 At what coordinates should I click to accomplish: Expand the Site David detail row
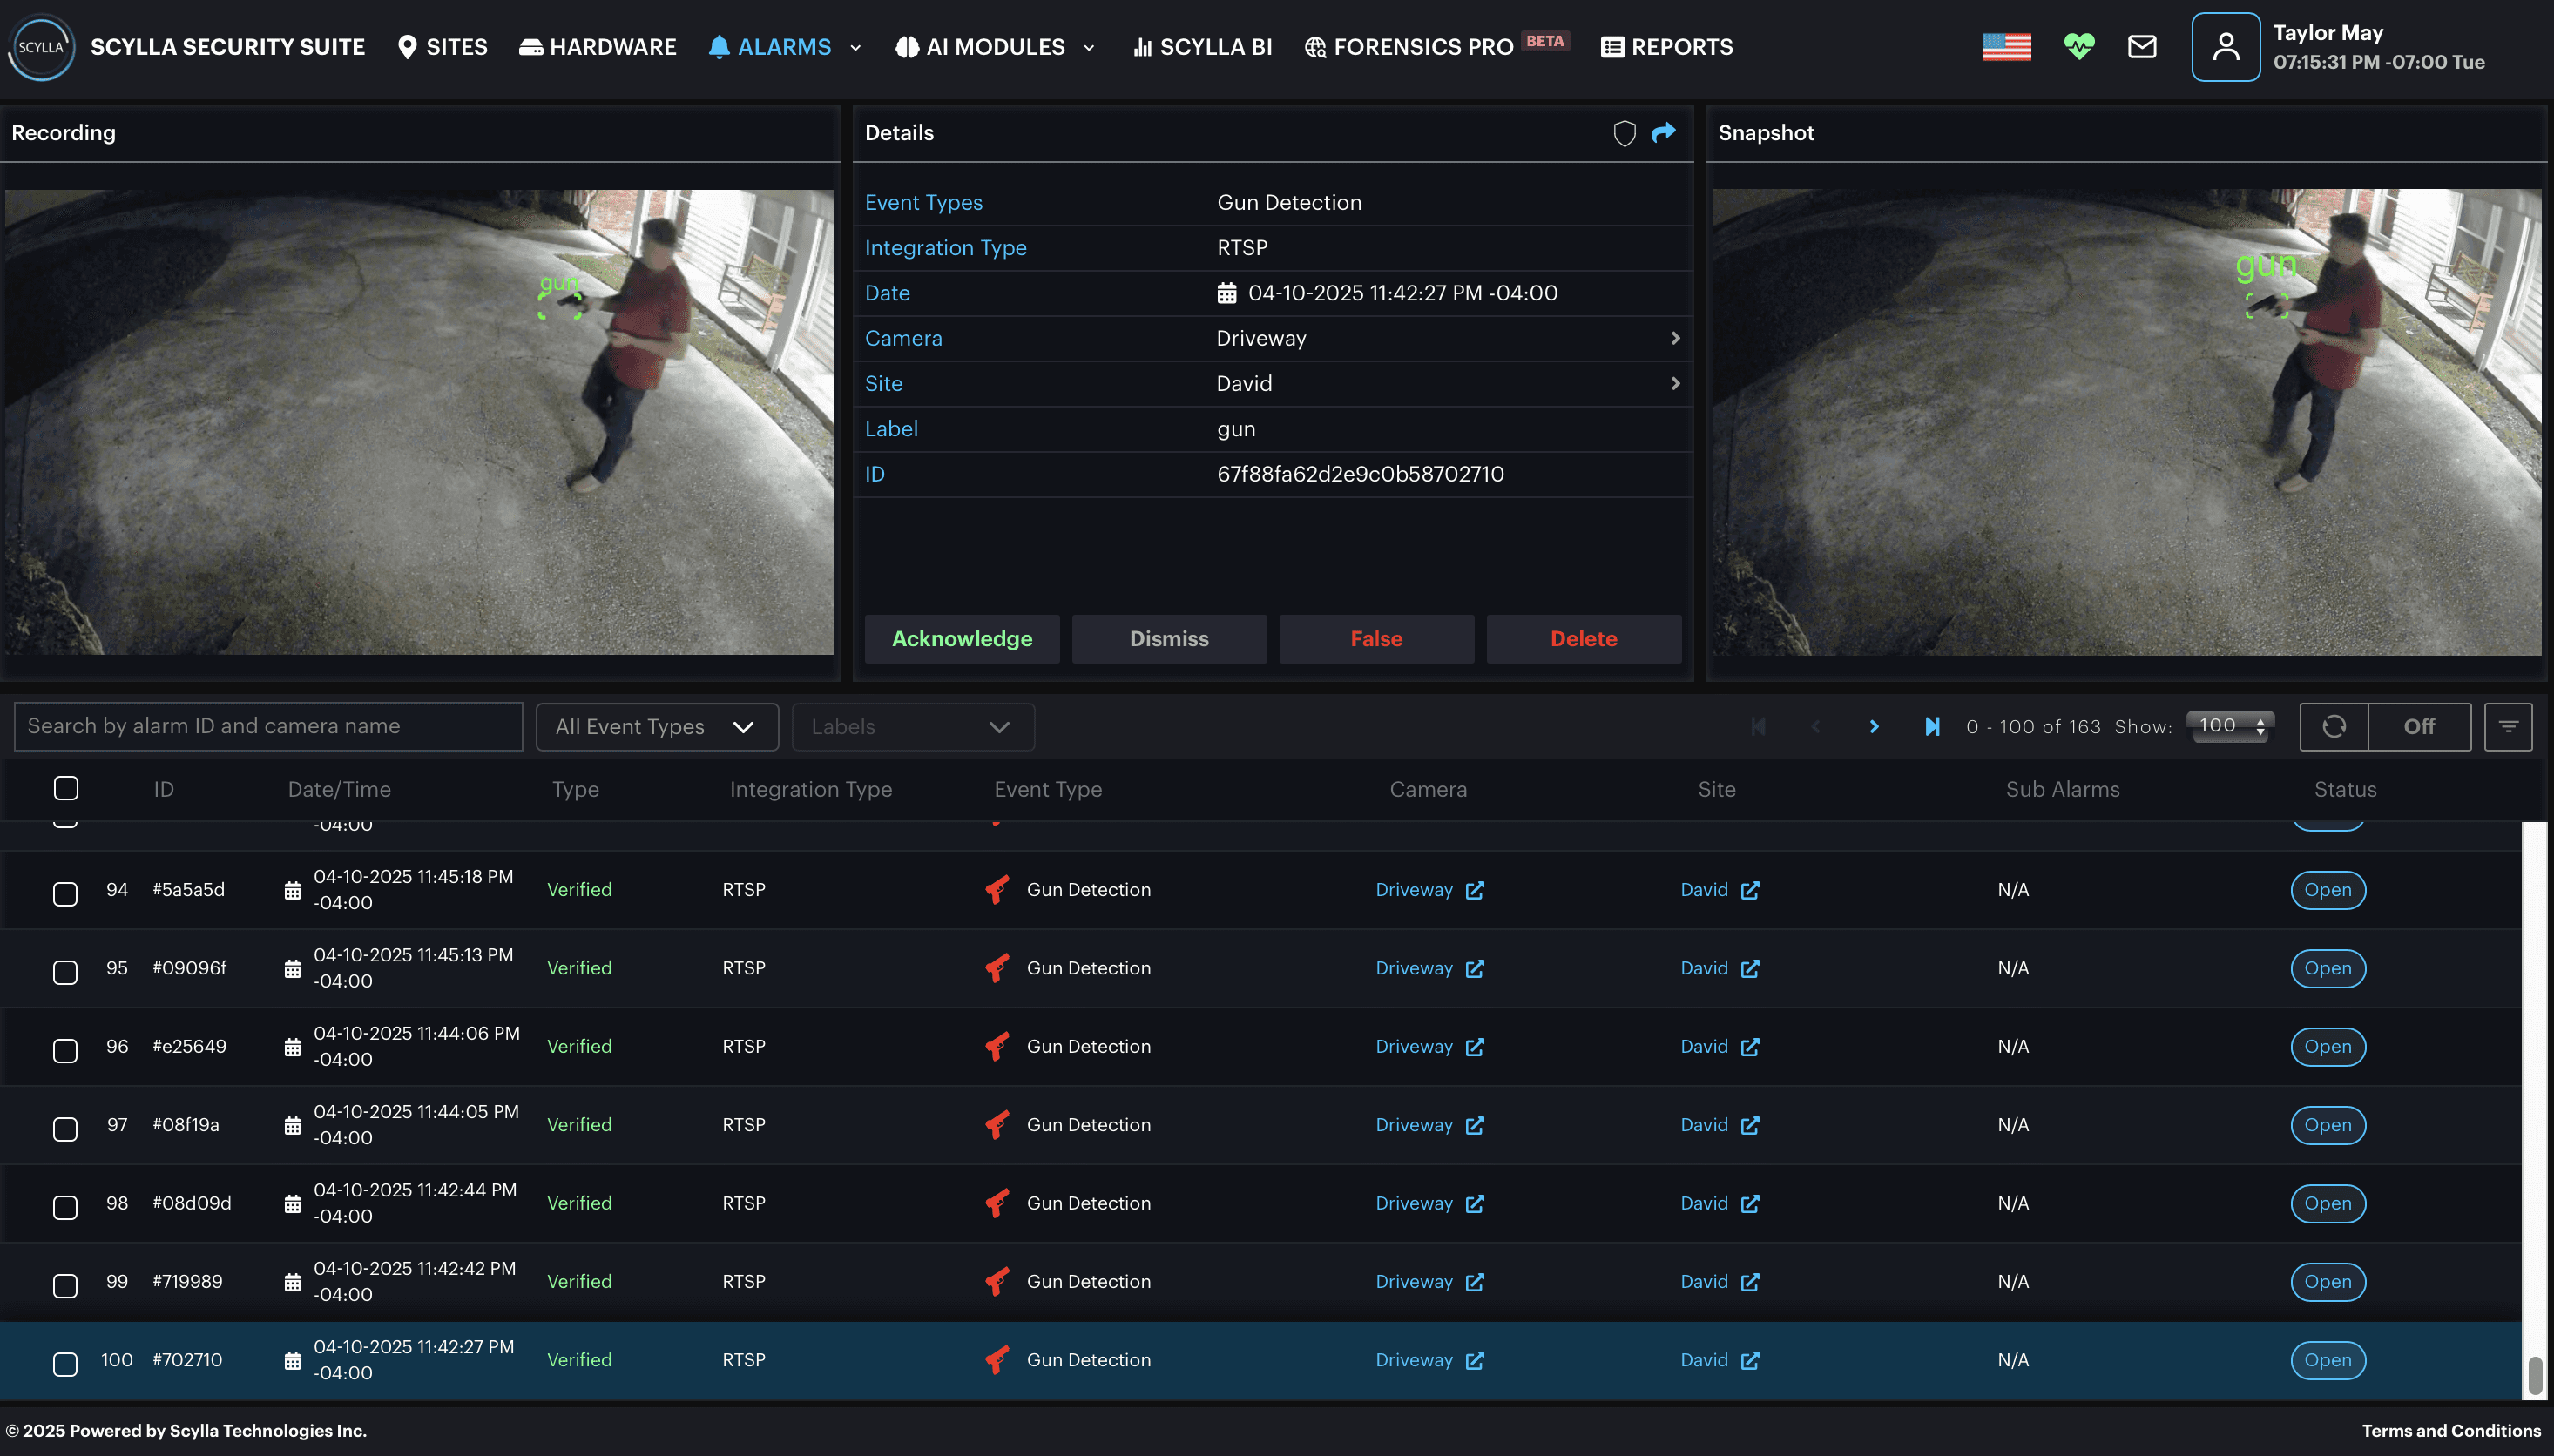(x=1273, y=384)
